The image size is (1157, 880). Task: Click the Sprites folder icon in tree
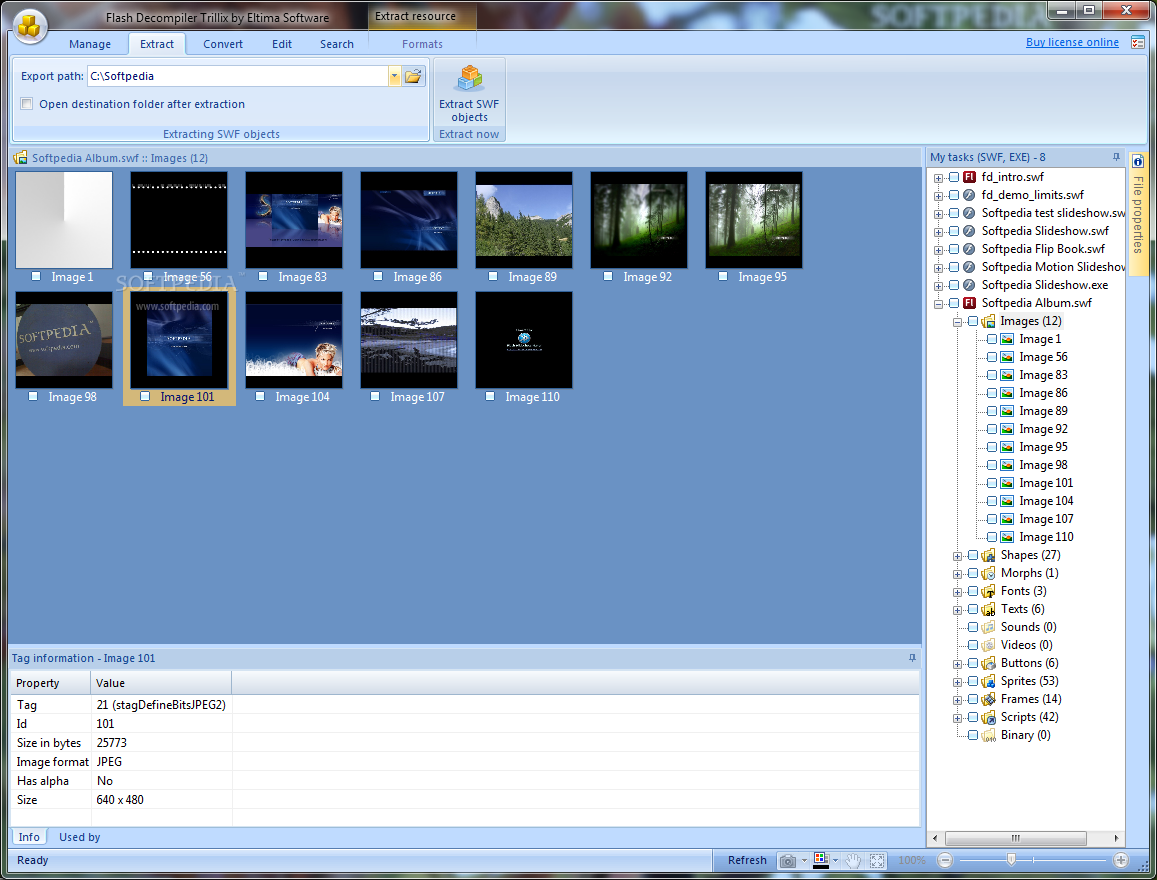[989, 682]
